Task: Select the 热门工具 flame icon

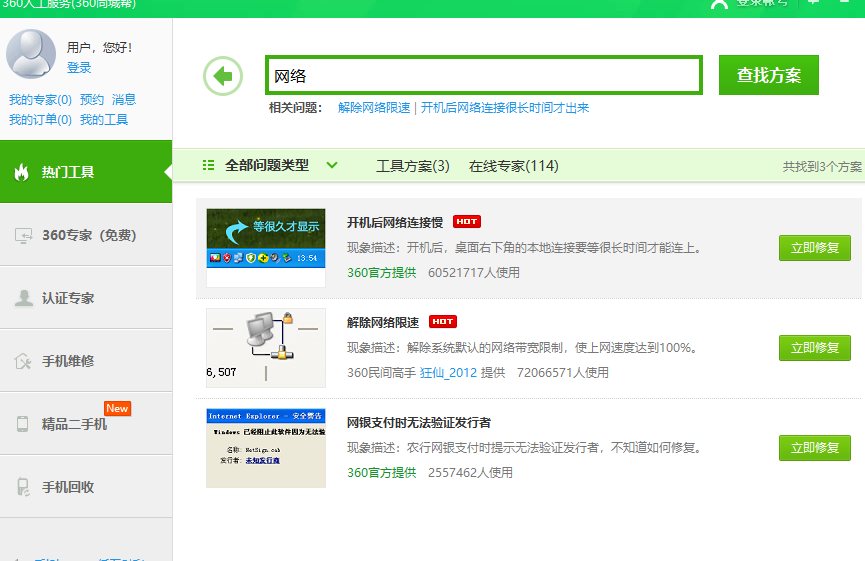Action: (x=22, y=172)
